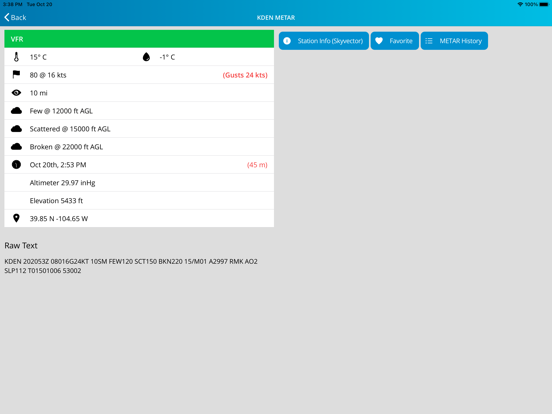Viewport: 552px width, 414px height.
Task: Select Few @ 12000 ft AGL text
Action: [x=61, y=111]
